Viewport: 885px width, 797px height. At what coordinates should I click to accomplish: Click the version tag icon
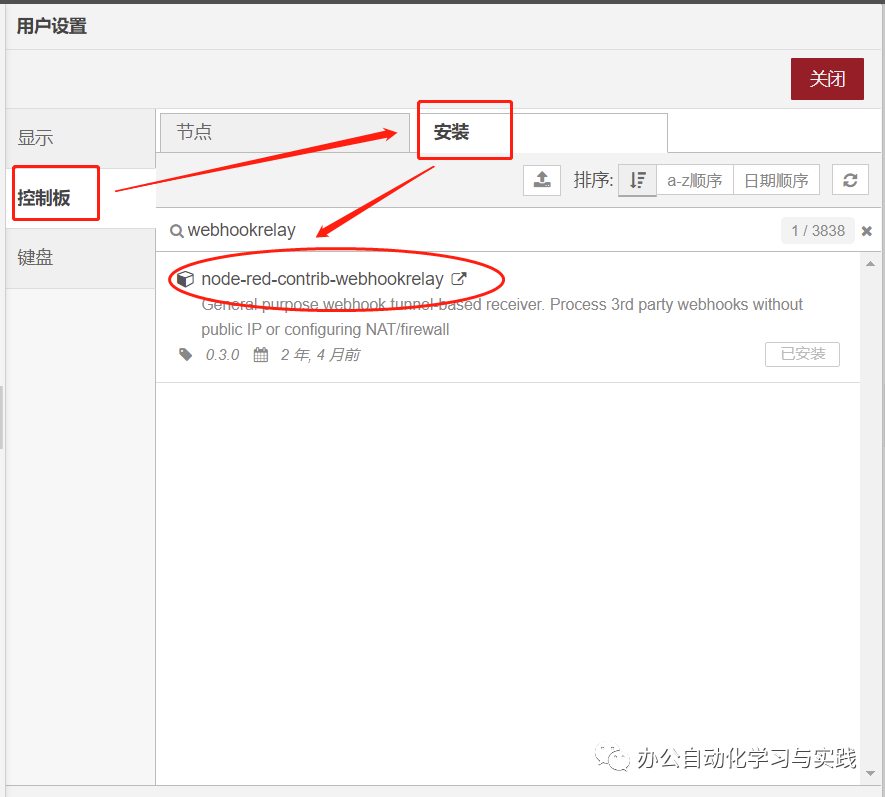186,354
